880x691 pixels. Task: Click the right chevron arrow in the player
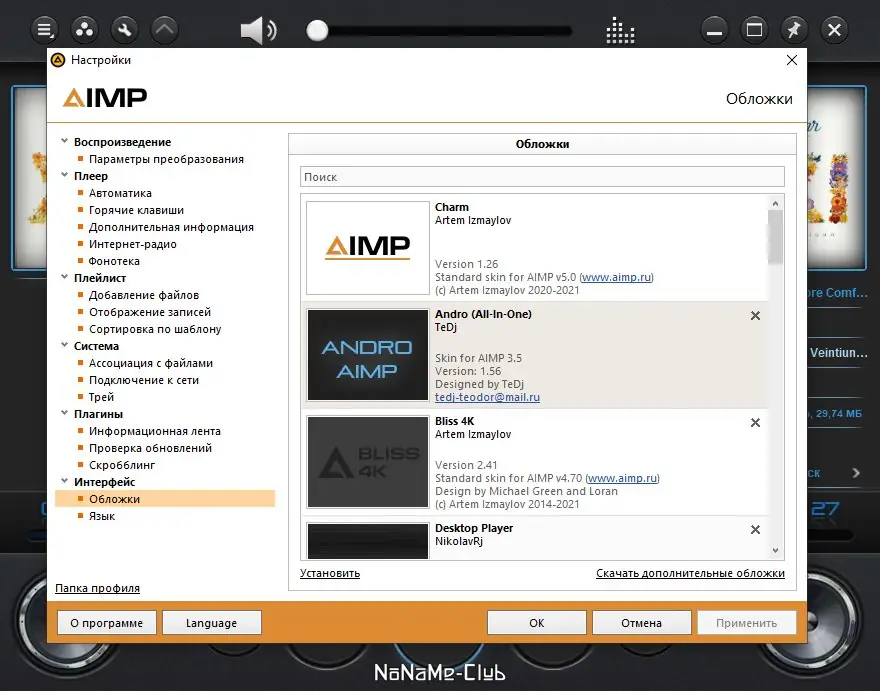point(856,473)
